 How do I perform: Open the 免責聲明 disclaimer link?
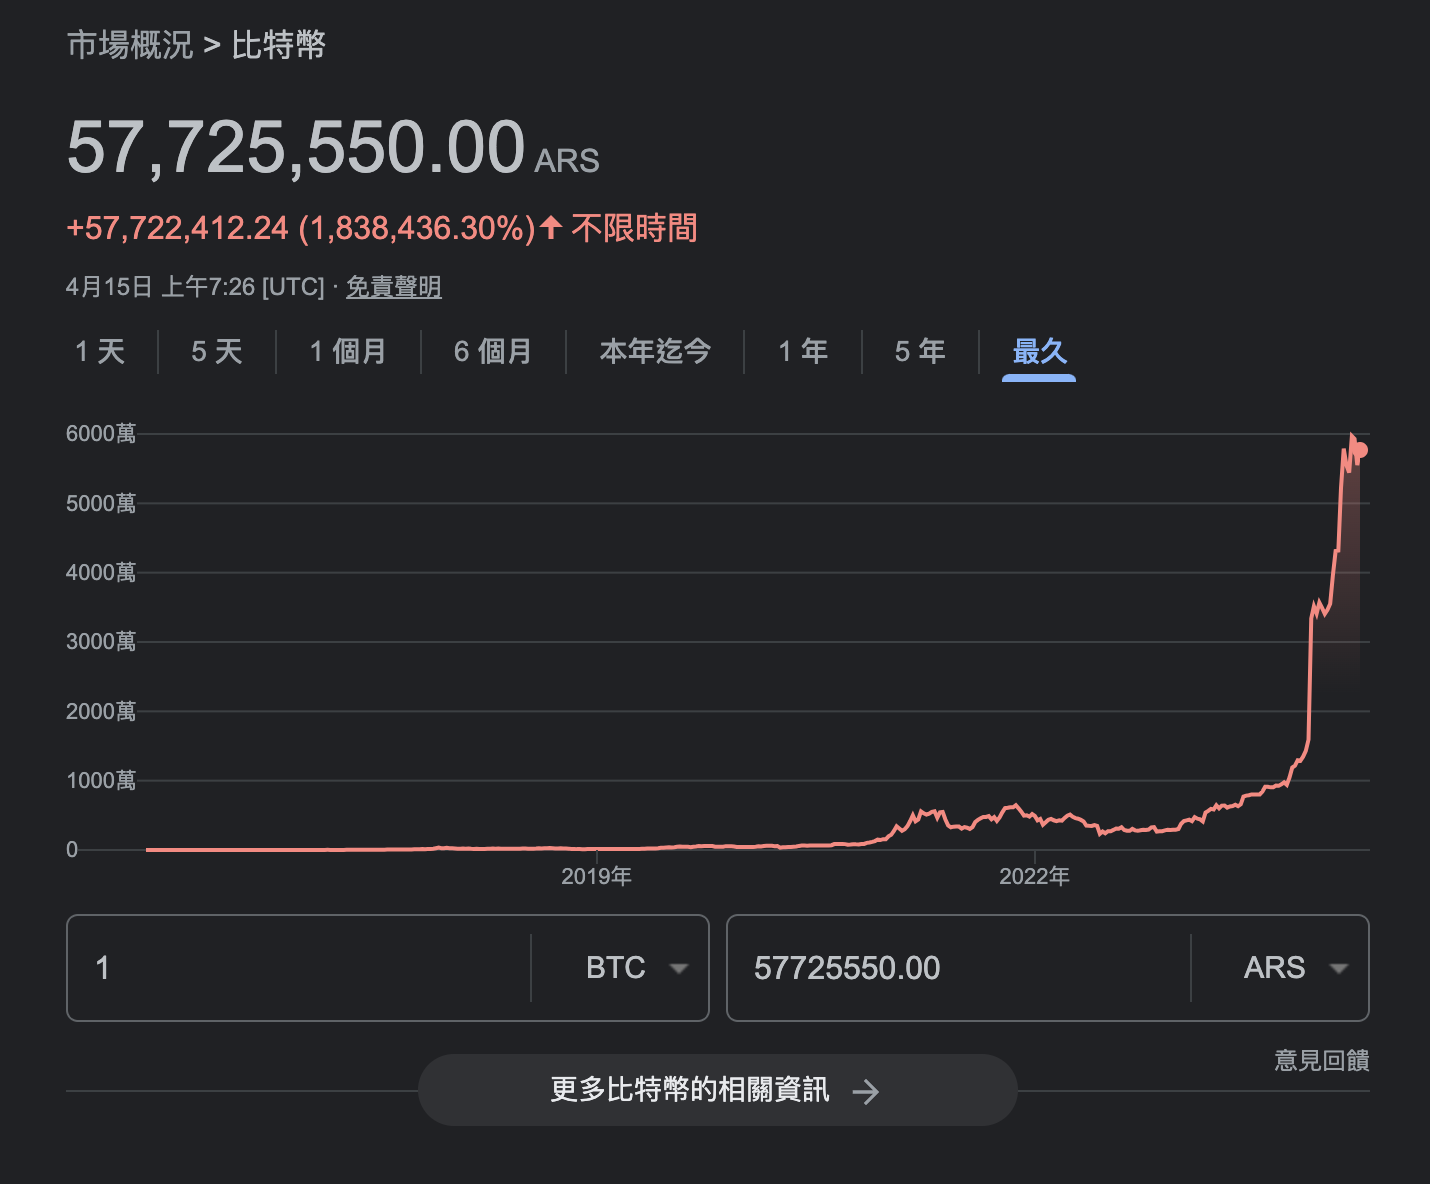pos(393,287)
